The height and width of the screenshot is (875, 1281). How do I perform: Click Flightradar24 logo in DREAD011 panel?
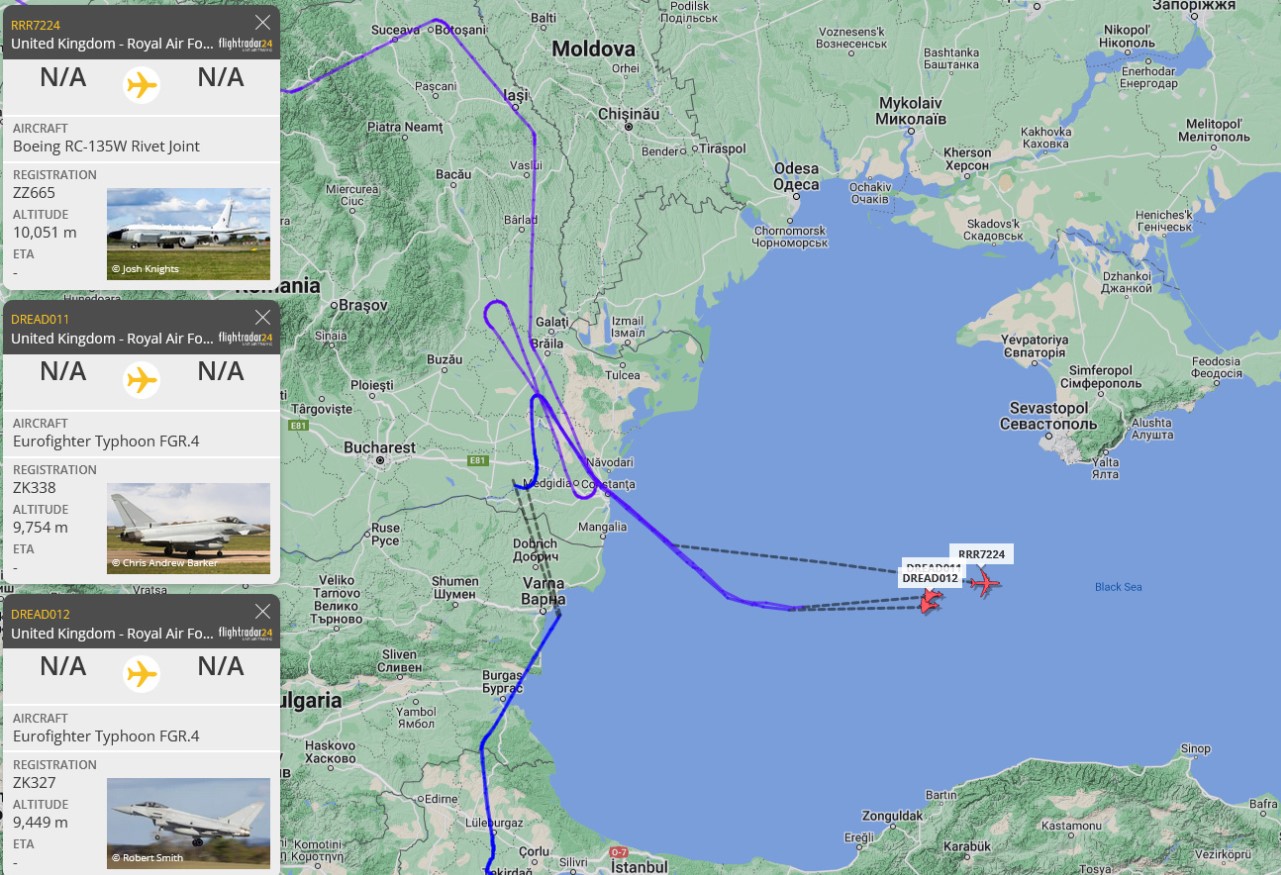pos(245,339)
